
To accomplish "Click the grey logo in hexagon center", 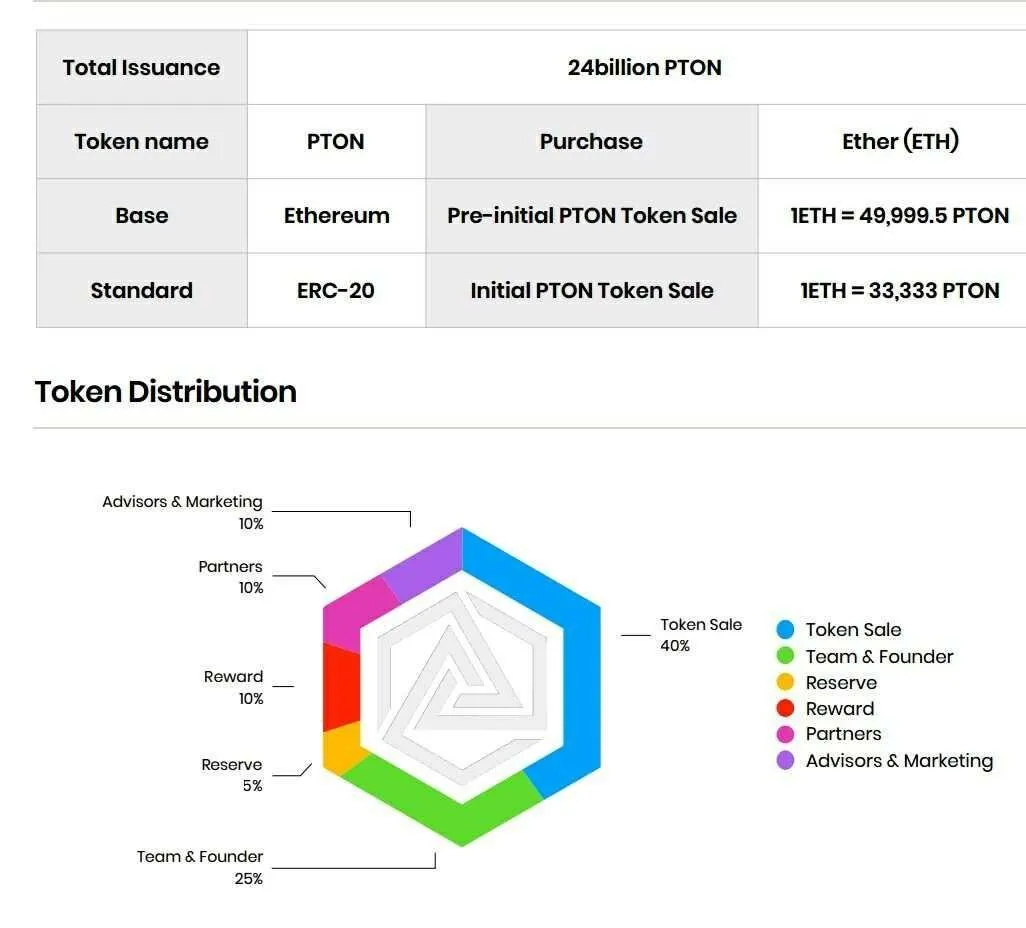I will [462, 686].
